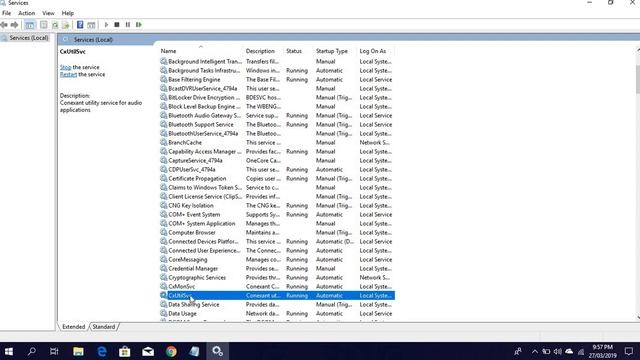Select the Data Usage service
Viewport: 640px width, 360px height.
pos(276,313)
